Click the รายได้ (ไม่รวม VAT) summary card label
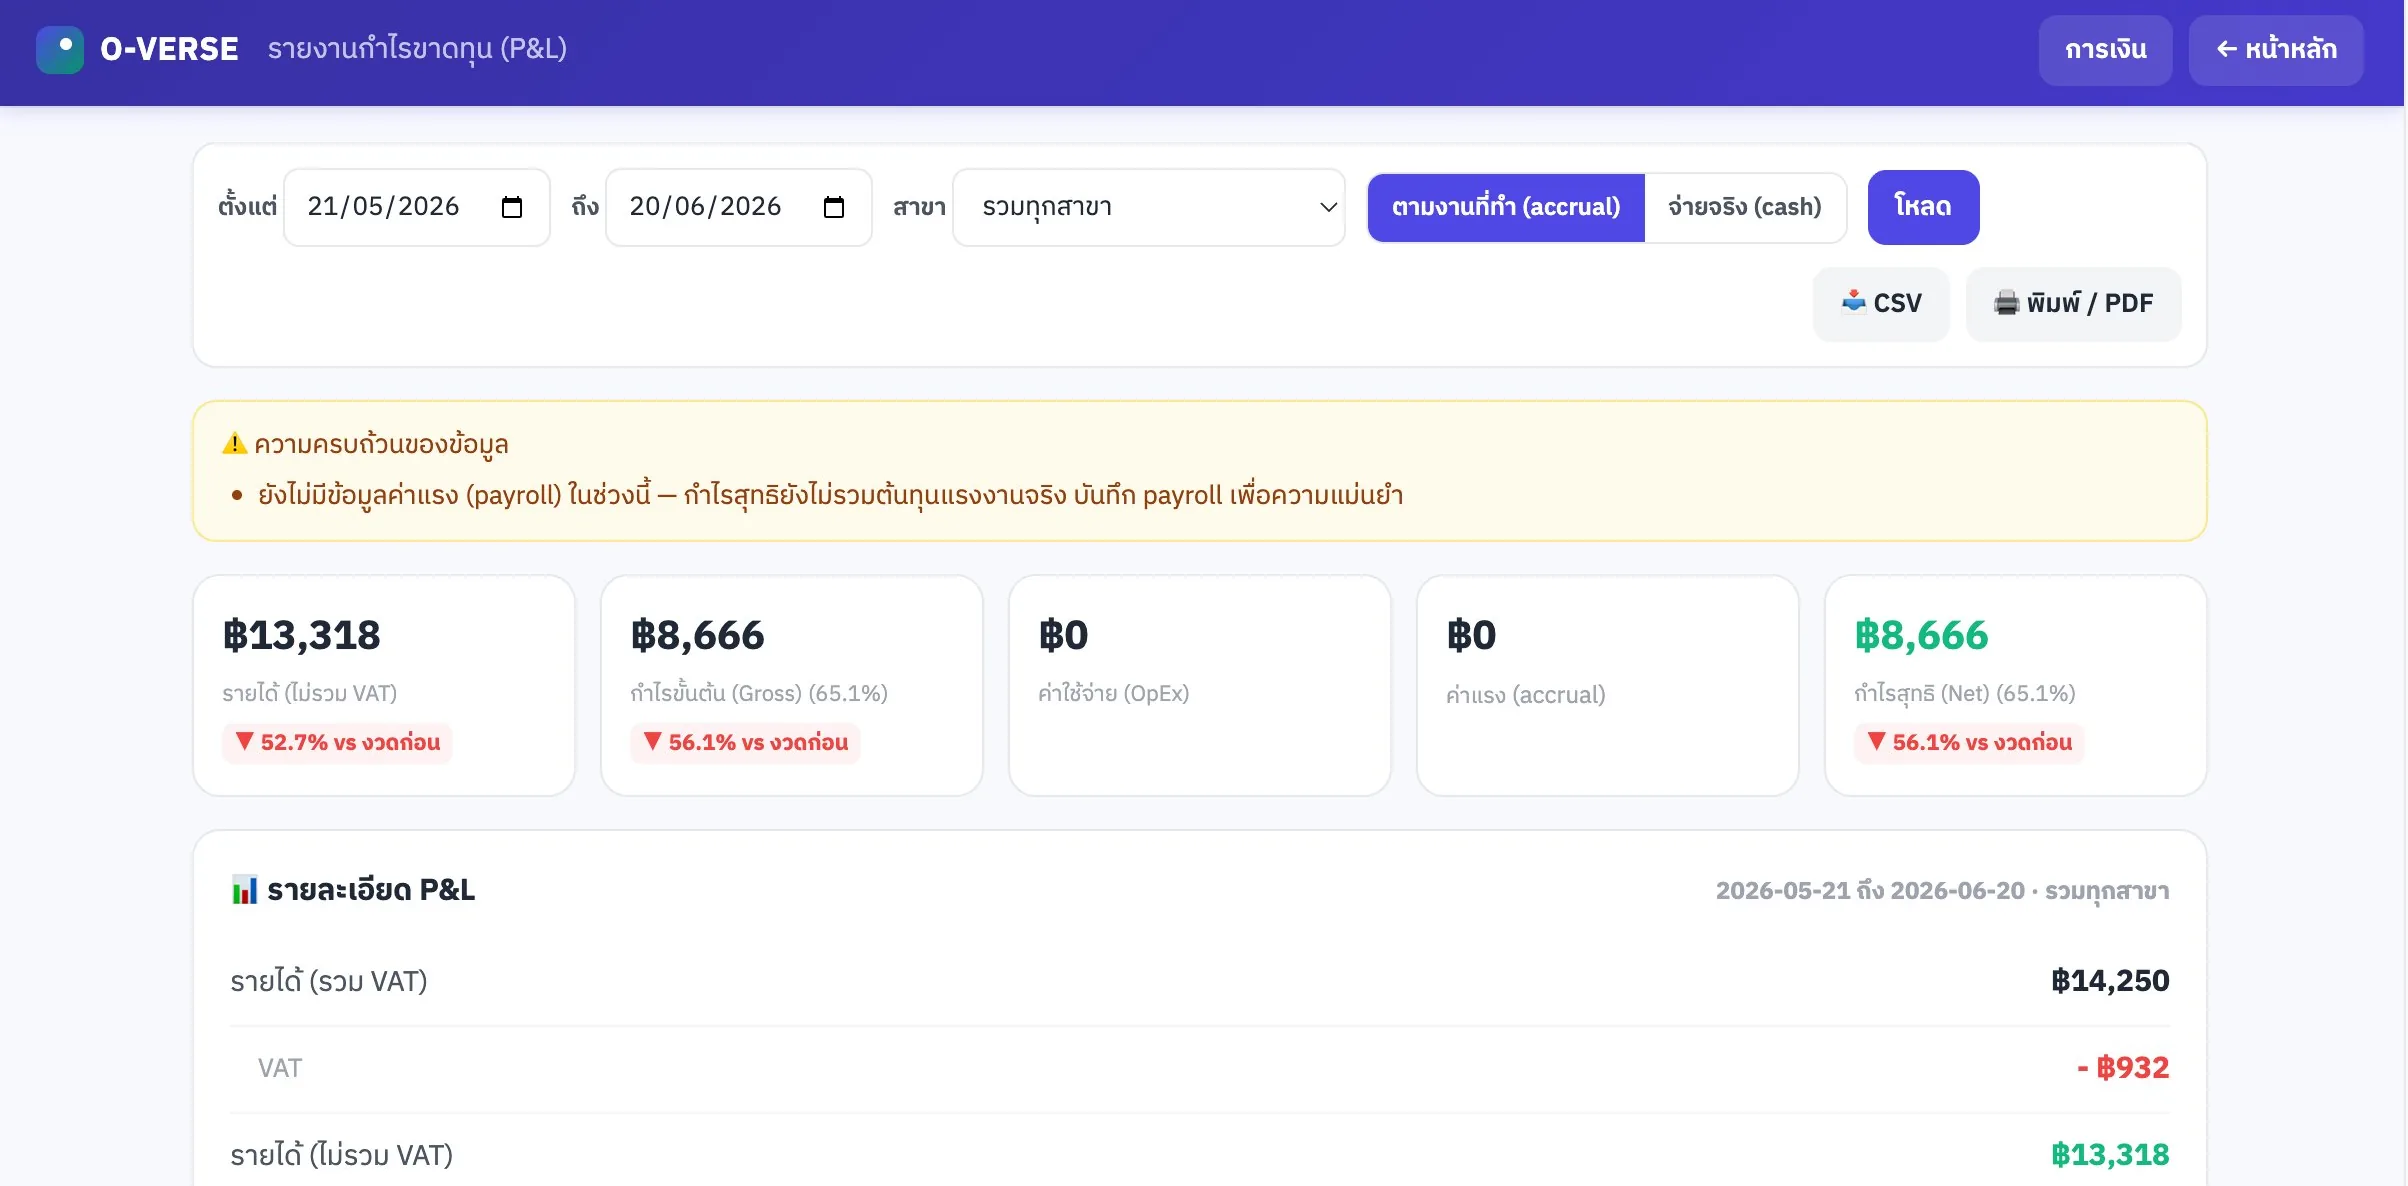Screen dimensions: 2408x1186 pos(310,693)
